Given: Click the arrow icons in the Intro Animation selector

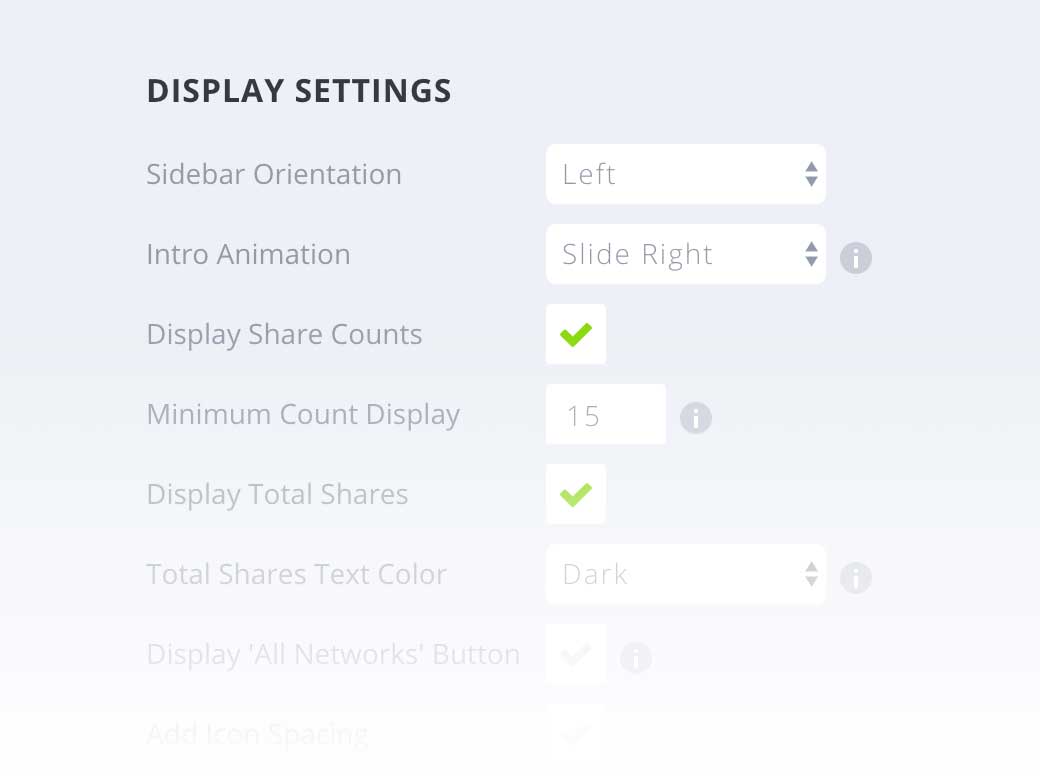Looking at the screenshot, I should [810, 254].
